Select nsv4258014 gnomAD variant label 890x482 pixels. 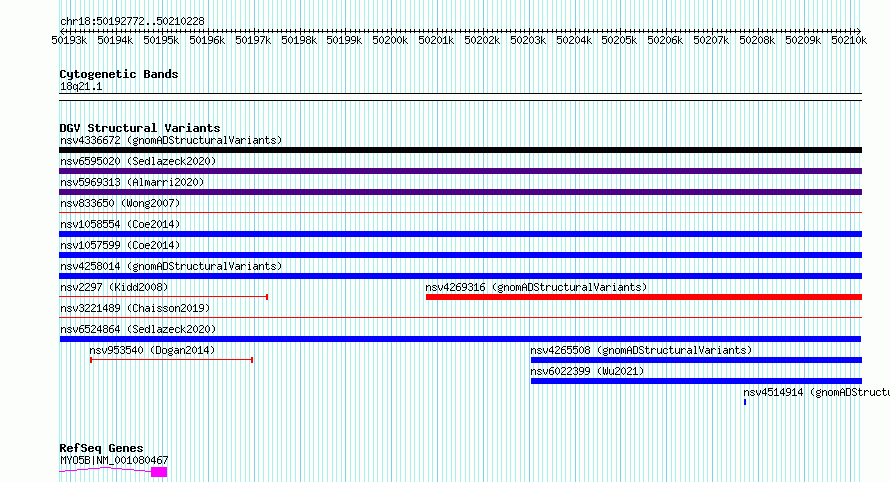[171, 266]
